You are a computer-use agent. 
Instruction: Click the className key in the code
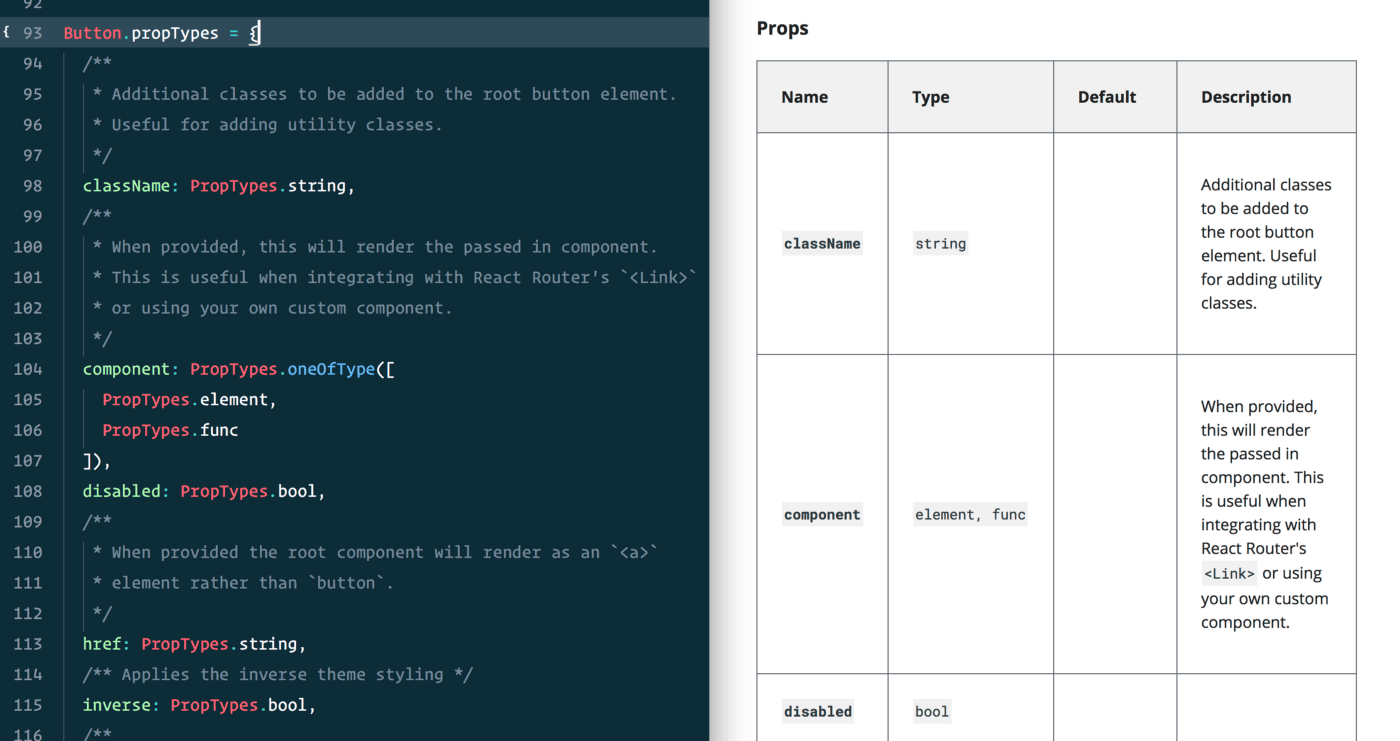point(126,186)
